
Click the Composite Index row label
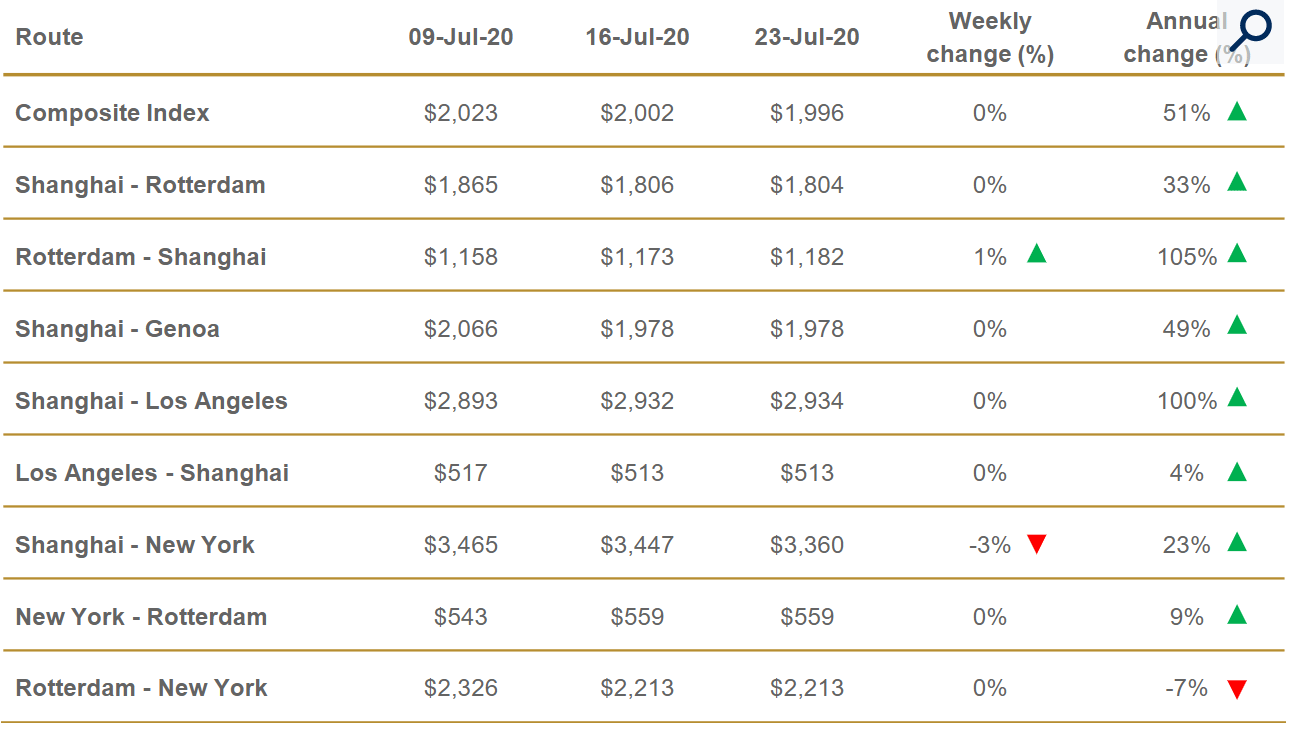[112, 113]
